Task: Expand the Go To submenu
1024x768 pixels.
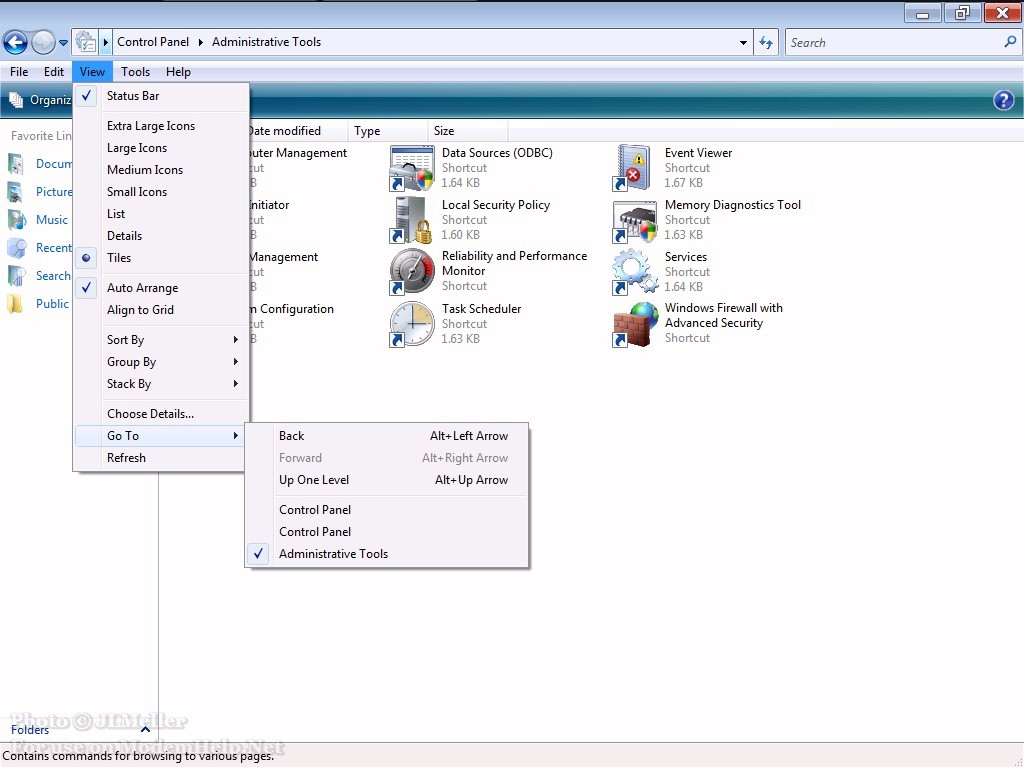Action: pos(162,436)
